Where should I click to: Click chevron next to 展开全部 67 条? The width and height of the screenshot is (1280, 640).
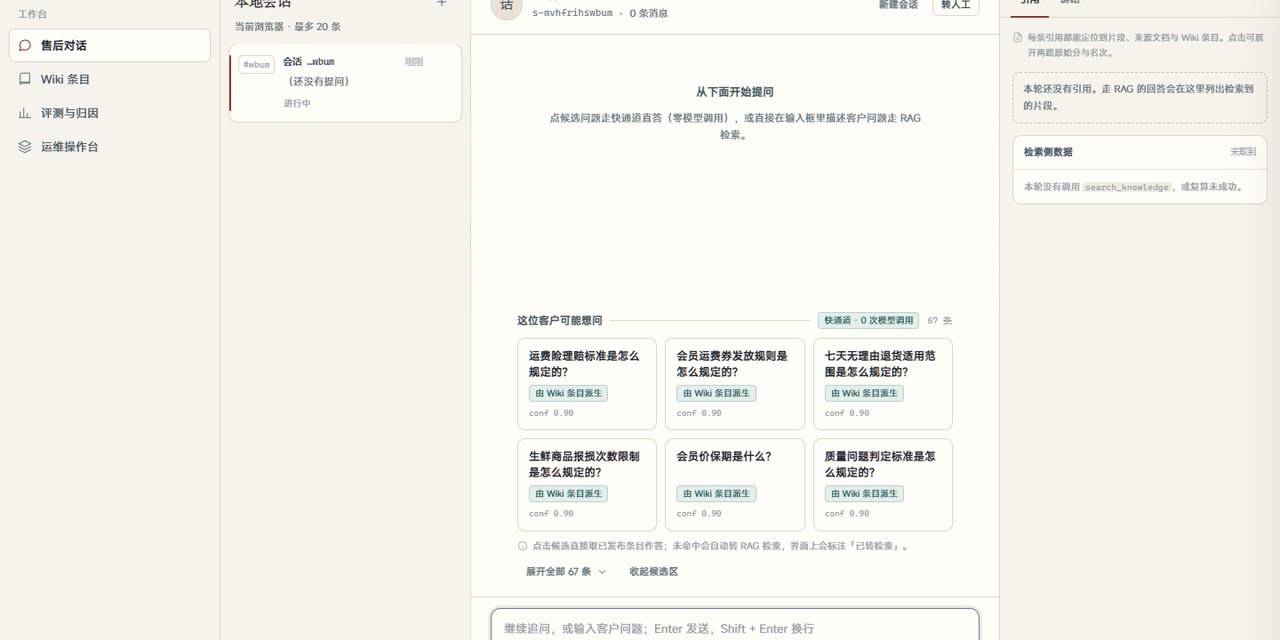pyautogui.click(x=602, y=572)
